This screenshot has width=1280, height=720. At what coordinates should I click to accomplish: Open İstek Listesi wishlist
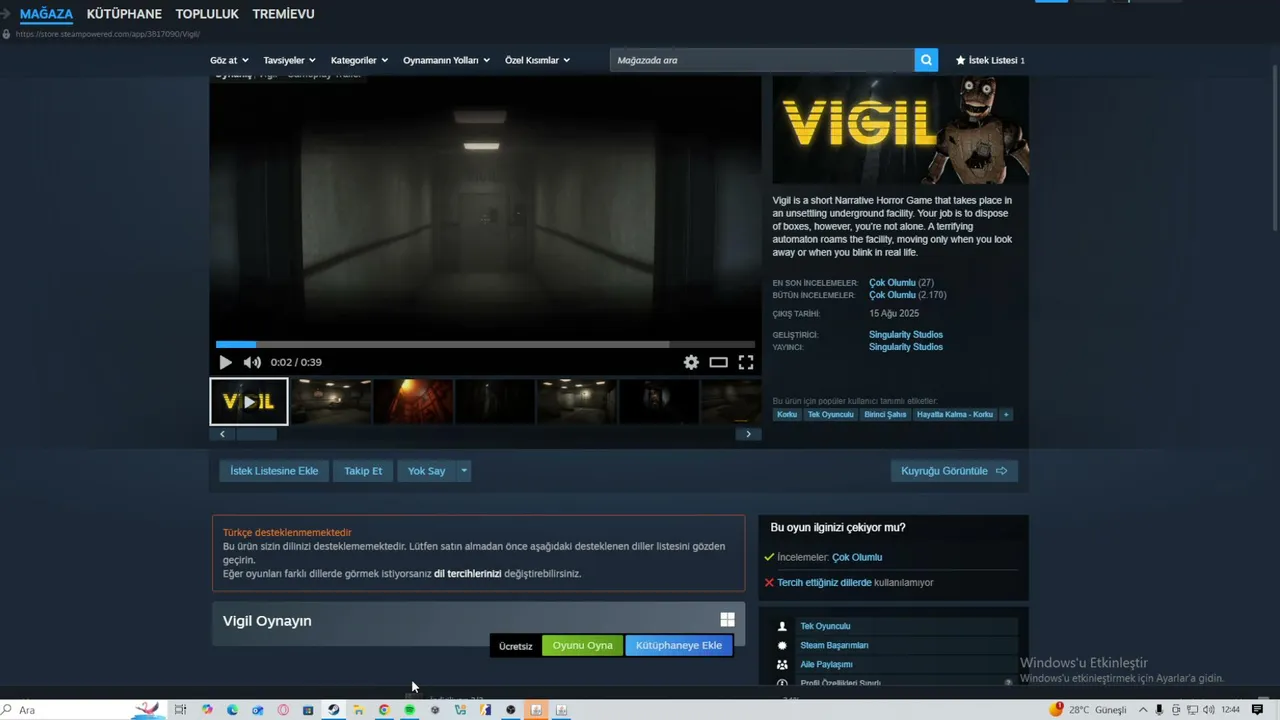coord(990,60)
